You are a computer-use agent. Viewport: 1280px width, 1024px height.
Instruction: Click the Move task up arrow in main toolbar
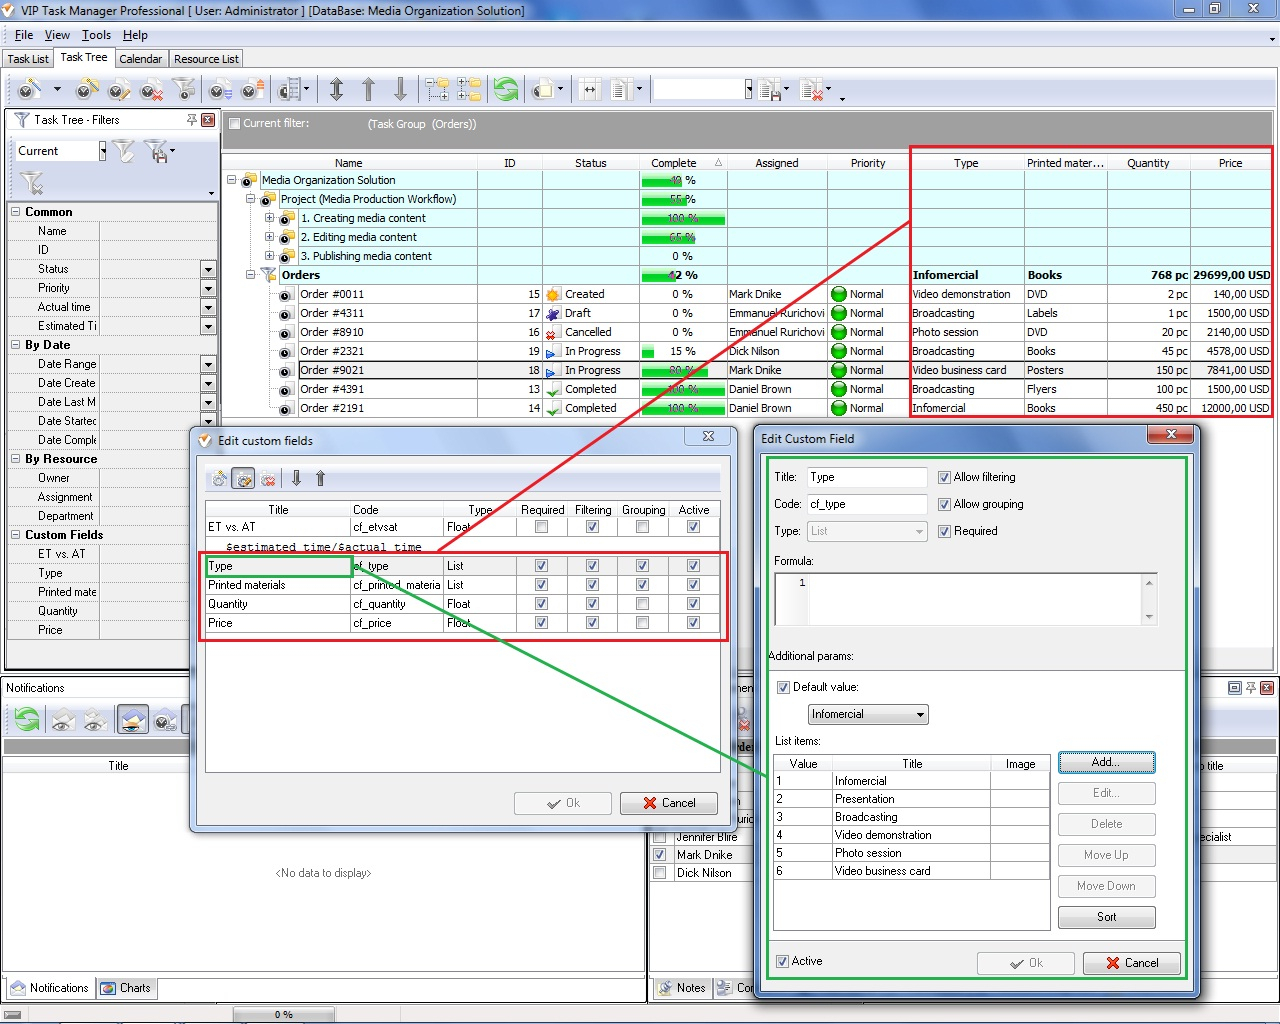(x=368, y=90)
